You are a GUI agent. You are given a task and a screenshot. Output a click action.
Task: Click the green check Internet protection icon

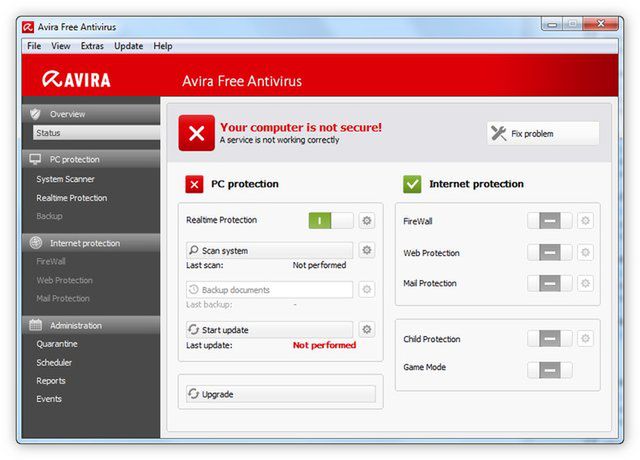pyautogui.click(x=412, y=184)
